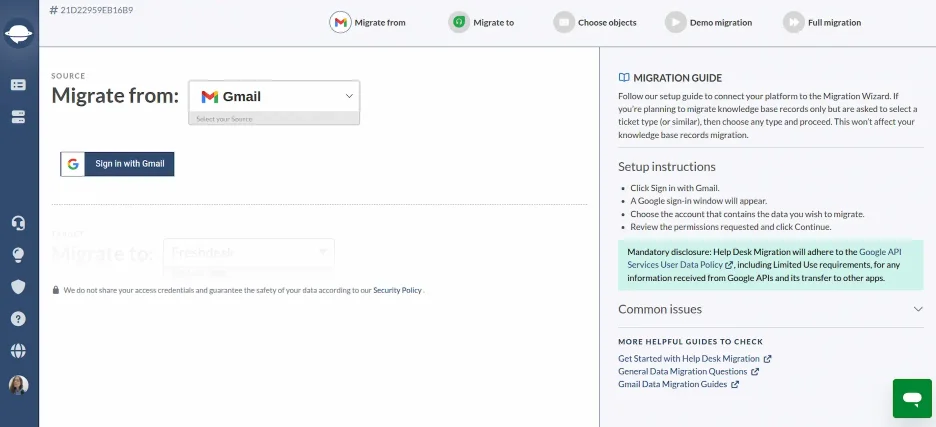The image size is (936, 427).
Task: Click the planet logo in sidebar
Action: pyautogui.click(x=19, y=33)
